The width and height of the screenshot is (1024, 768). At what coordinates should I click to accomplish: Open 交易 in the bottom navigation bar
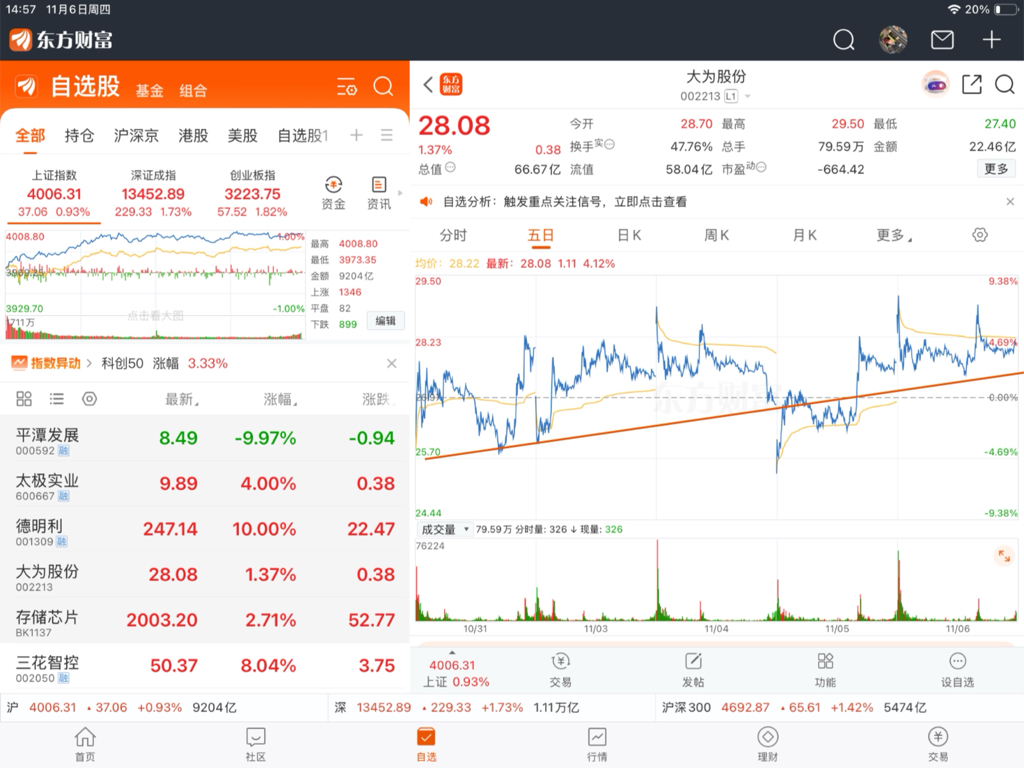938,744
